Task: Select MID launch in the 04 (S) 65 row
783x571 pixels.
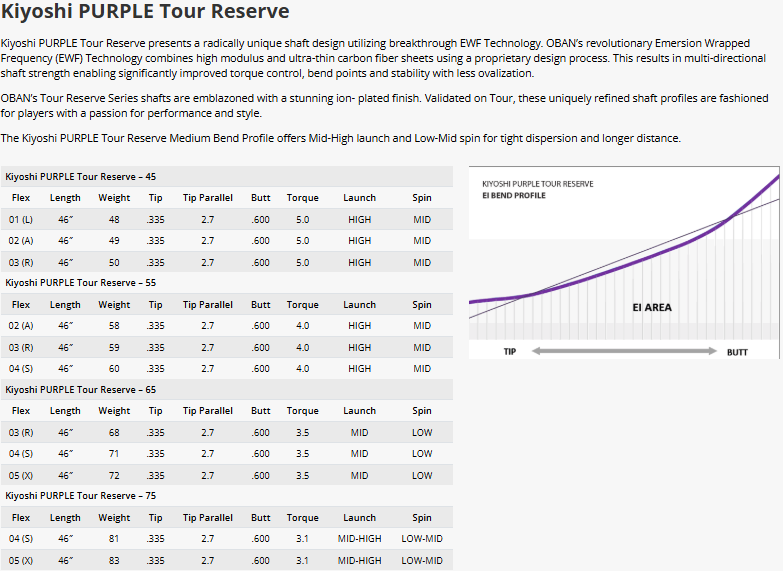Action: coord(360,454)
